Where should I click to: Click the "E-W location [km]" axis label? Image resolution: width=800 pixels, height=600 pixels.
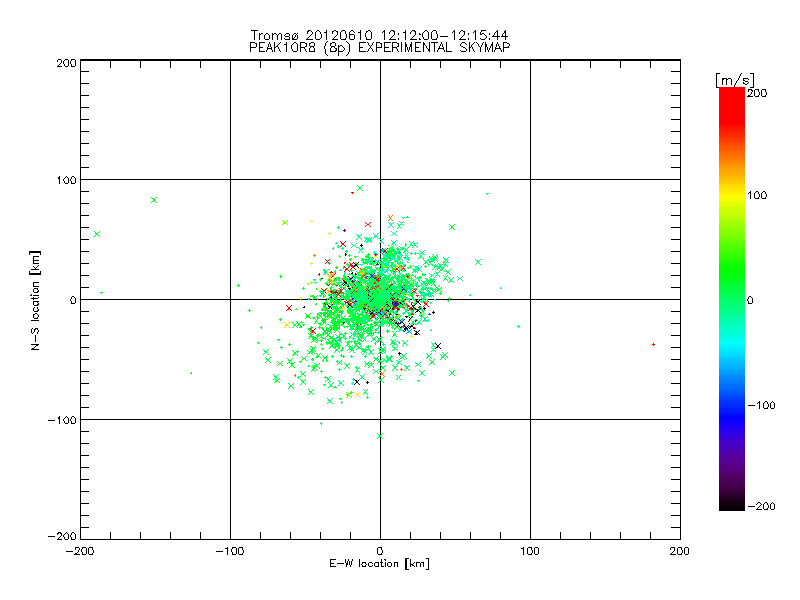click(379, 564)
